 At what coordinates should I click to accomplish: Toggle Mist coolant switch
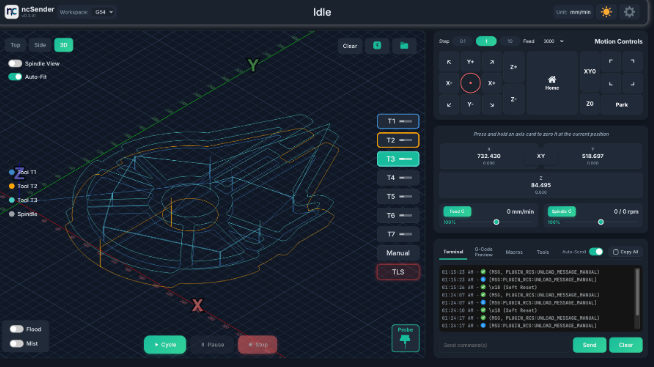click(16, 344)
